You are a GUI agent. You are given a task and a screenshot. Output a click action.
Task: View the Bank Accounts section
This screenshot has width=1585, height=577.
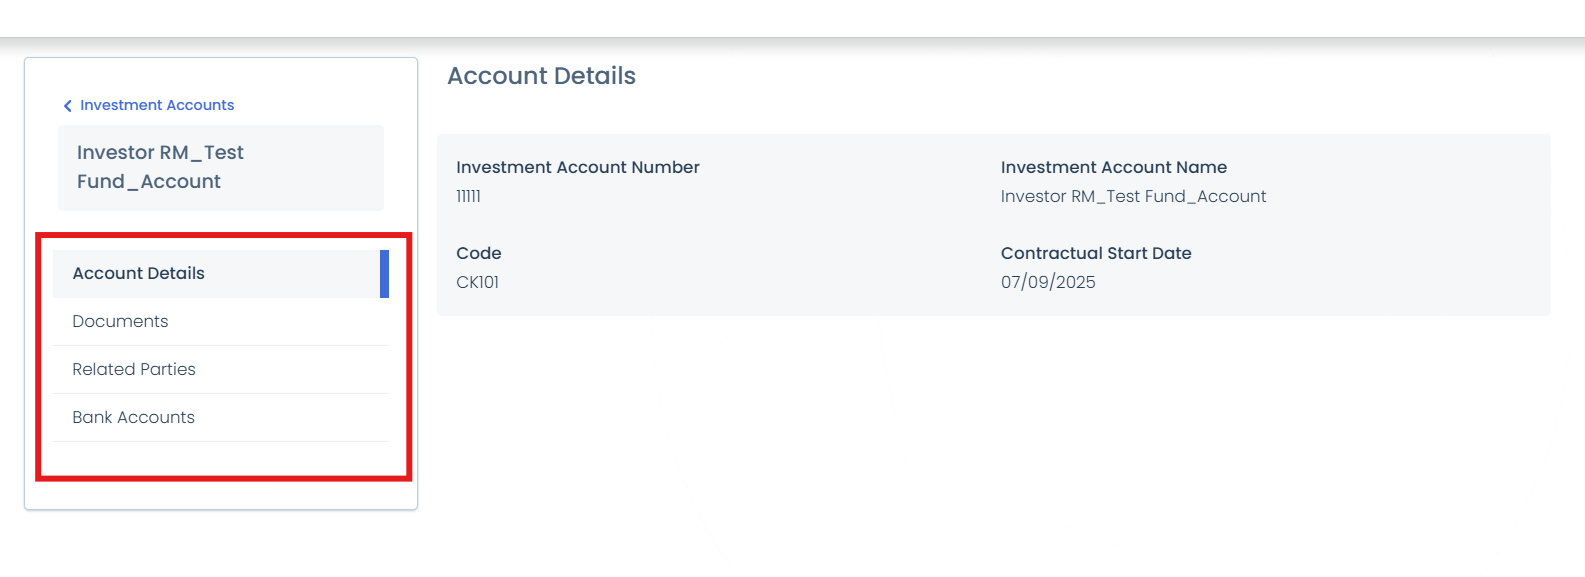pyautogui.click(x=133, y=417)
